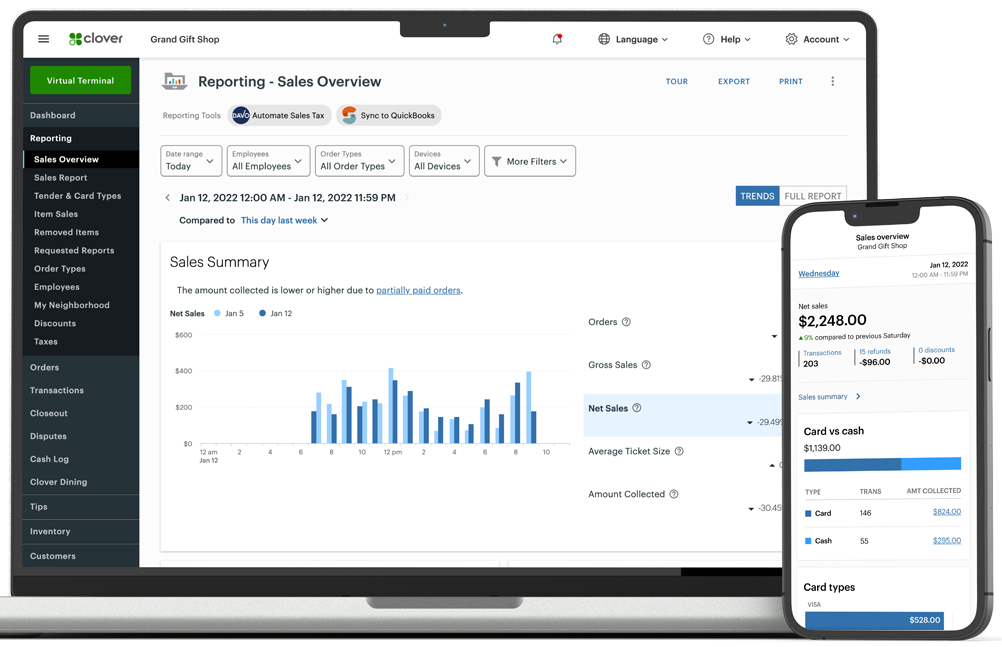Viewport: 1002px width, 647px height.
Task: Click the Sync to QuickBooks button
Action: pos(389,115)
